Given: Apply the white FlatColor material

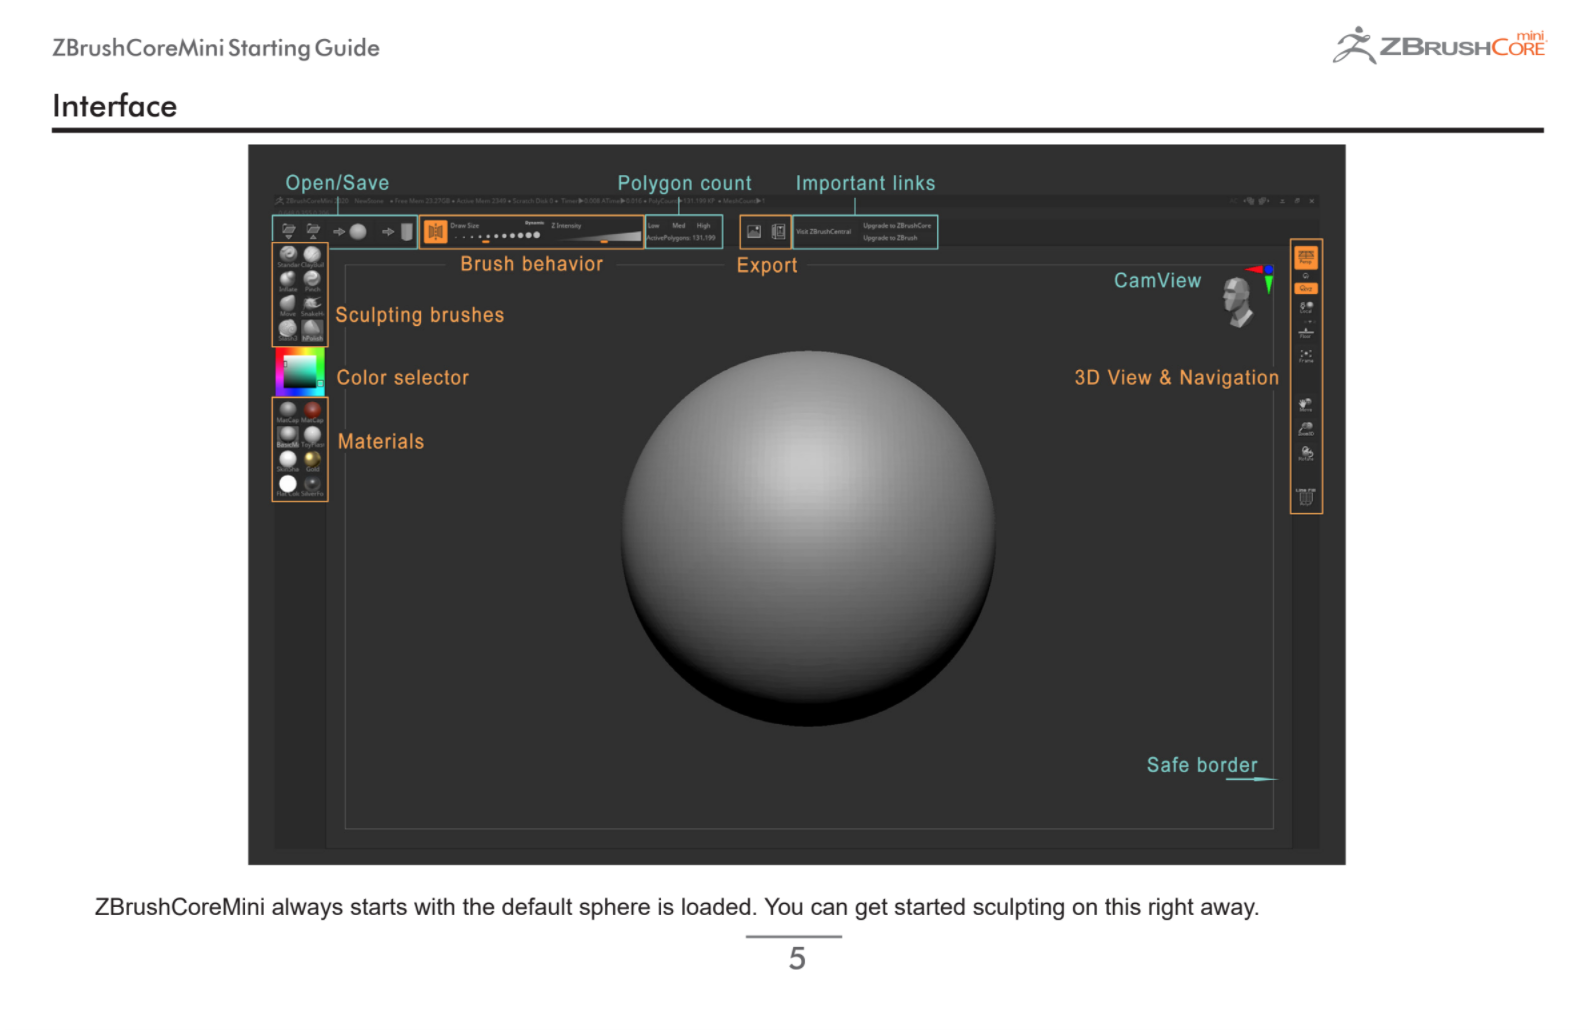Looking at the screenshot, I should [288, 485].
